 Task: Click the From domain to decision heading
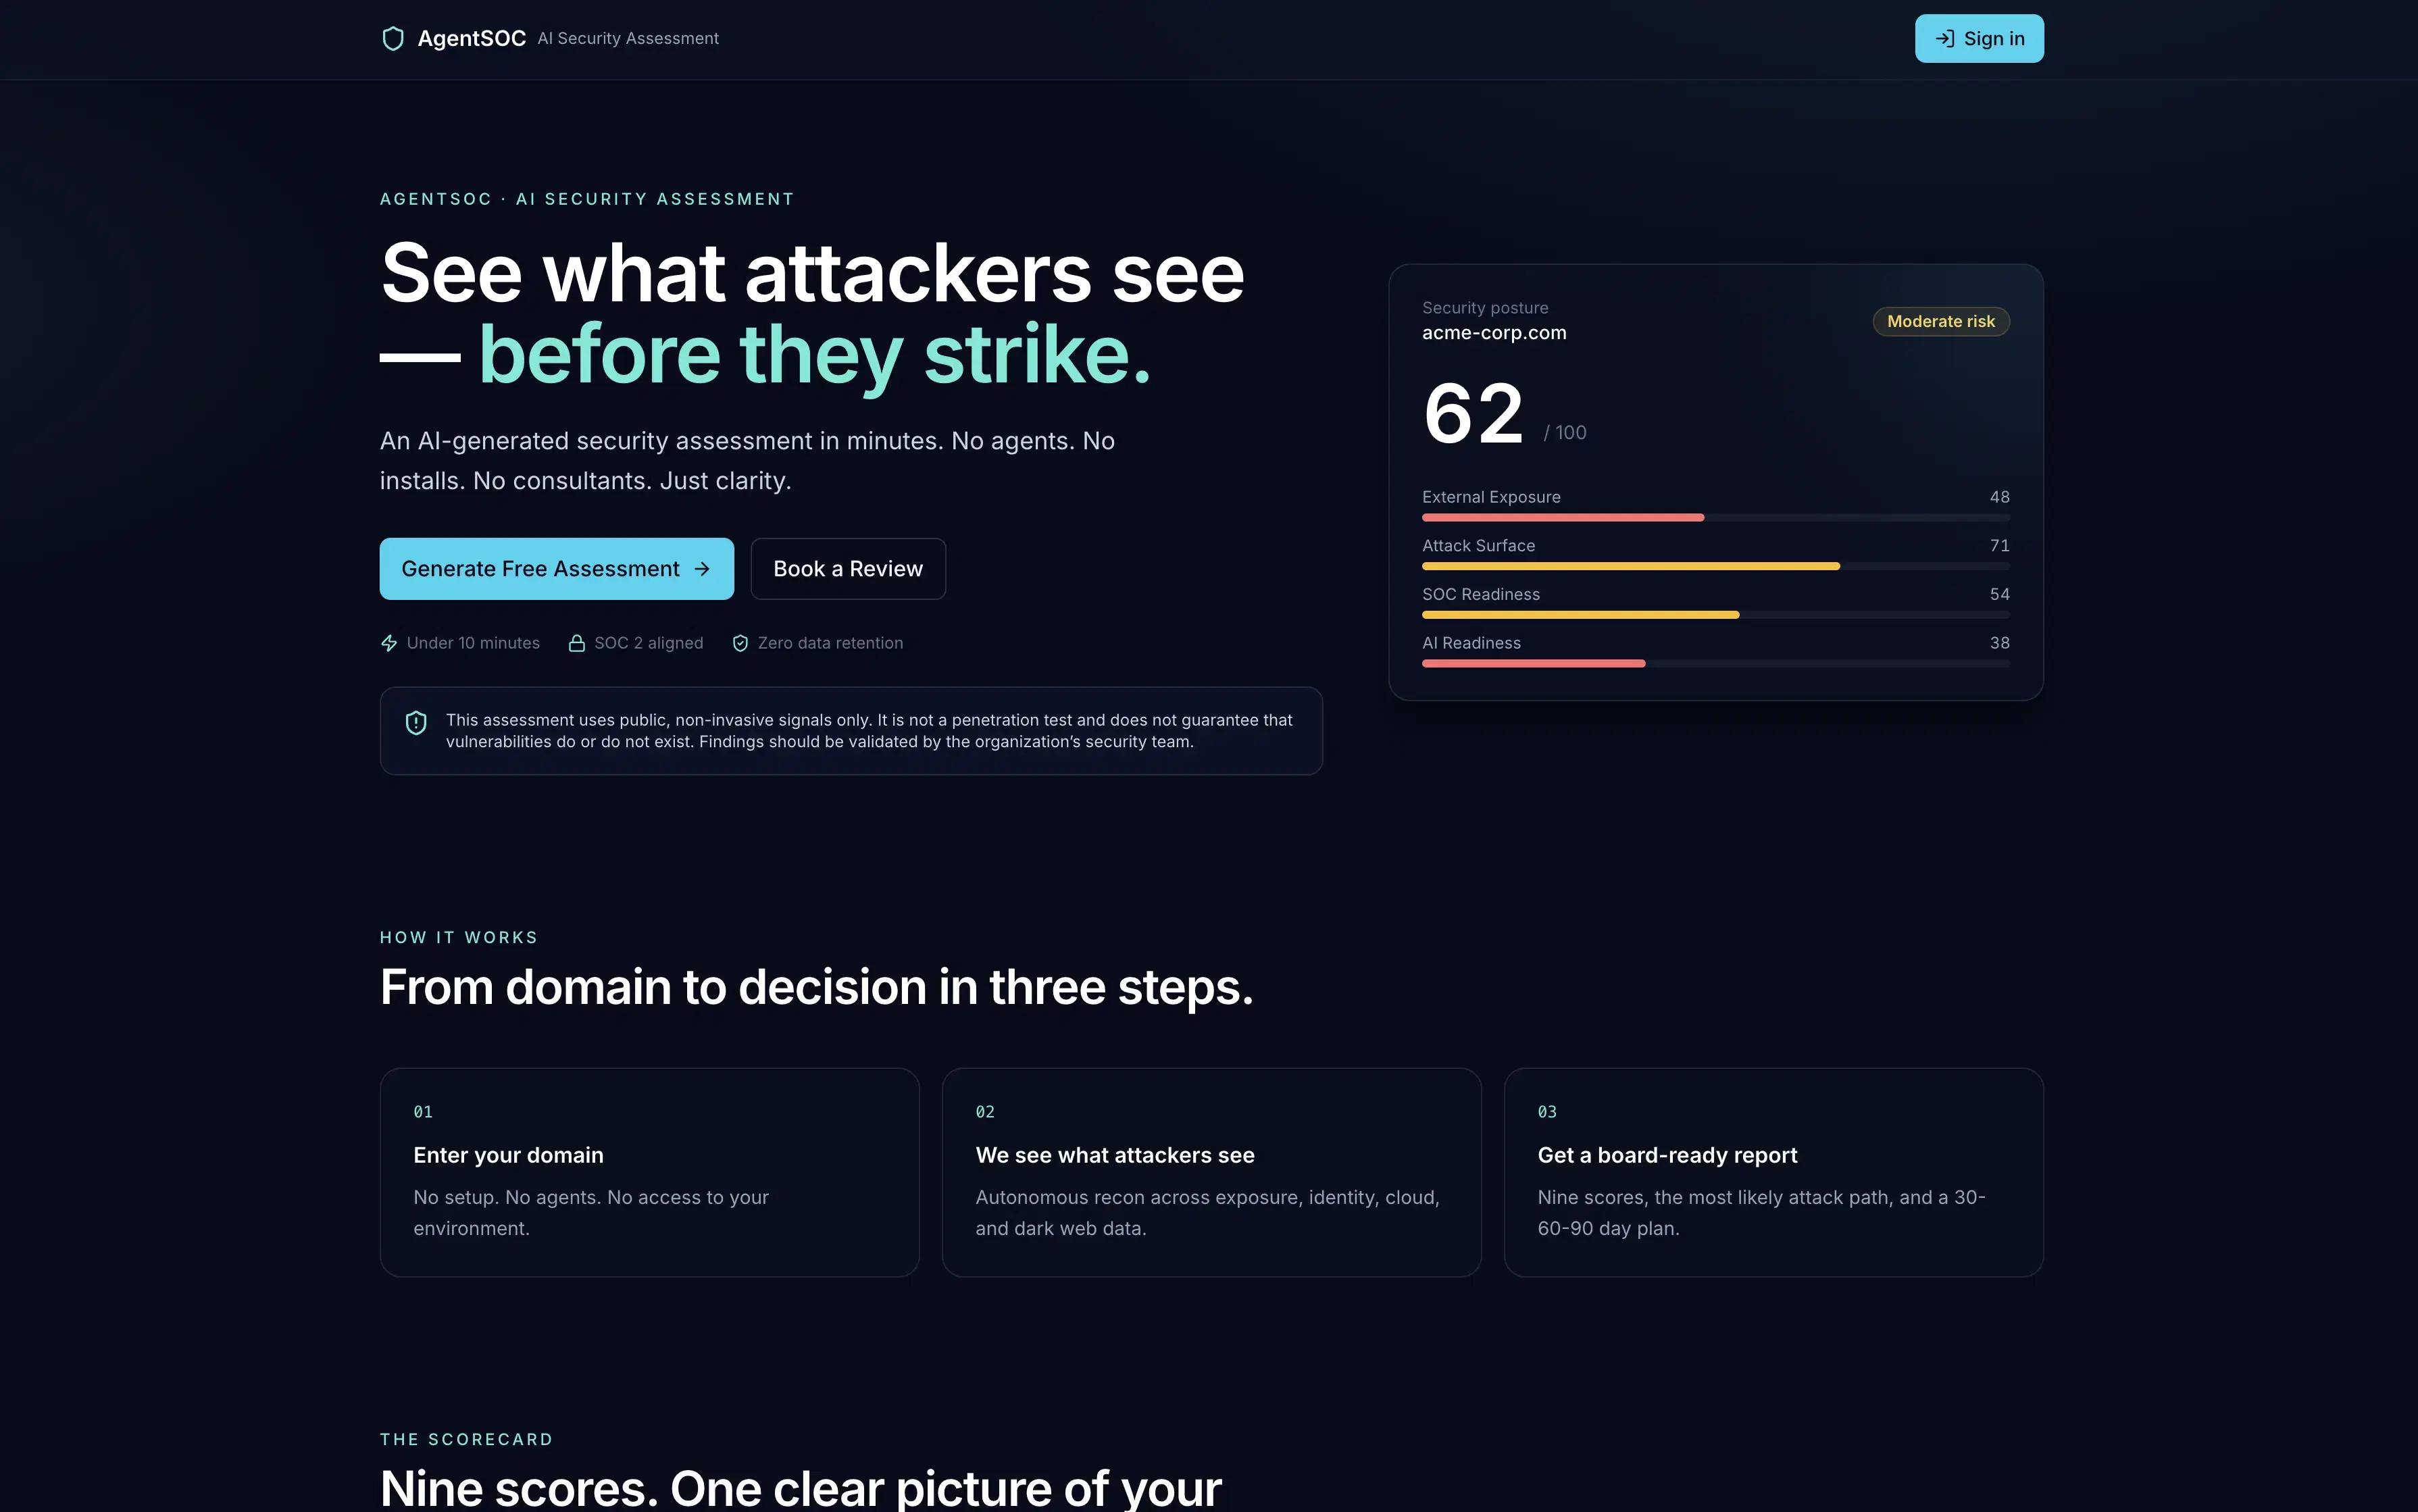tap(816, 987)
